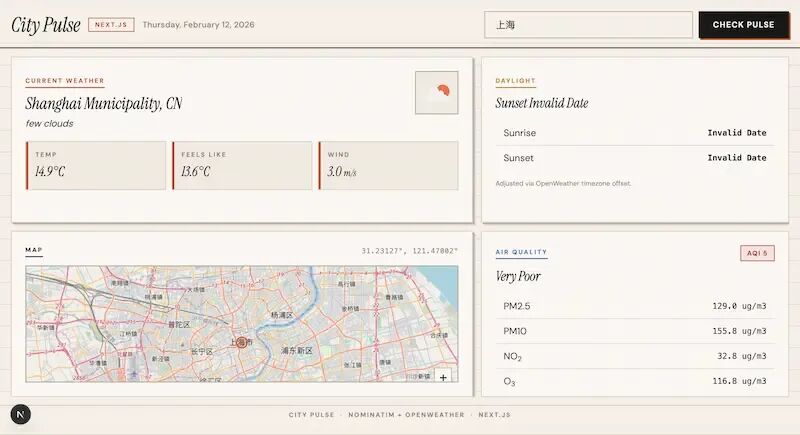Zoom in with the map plus button
The height and width of the screenshot is (435, 800).
443,377
